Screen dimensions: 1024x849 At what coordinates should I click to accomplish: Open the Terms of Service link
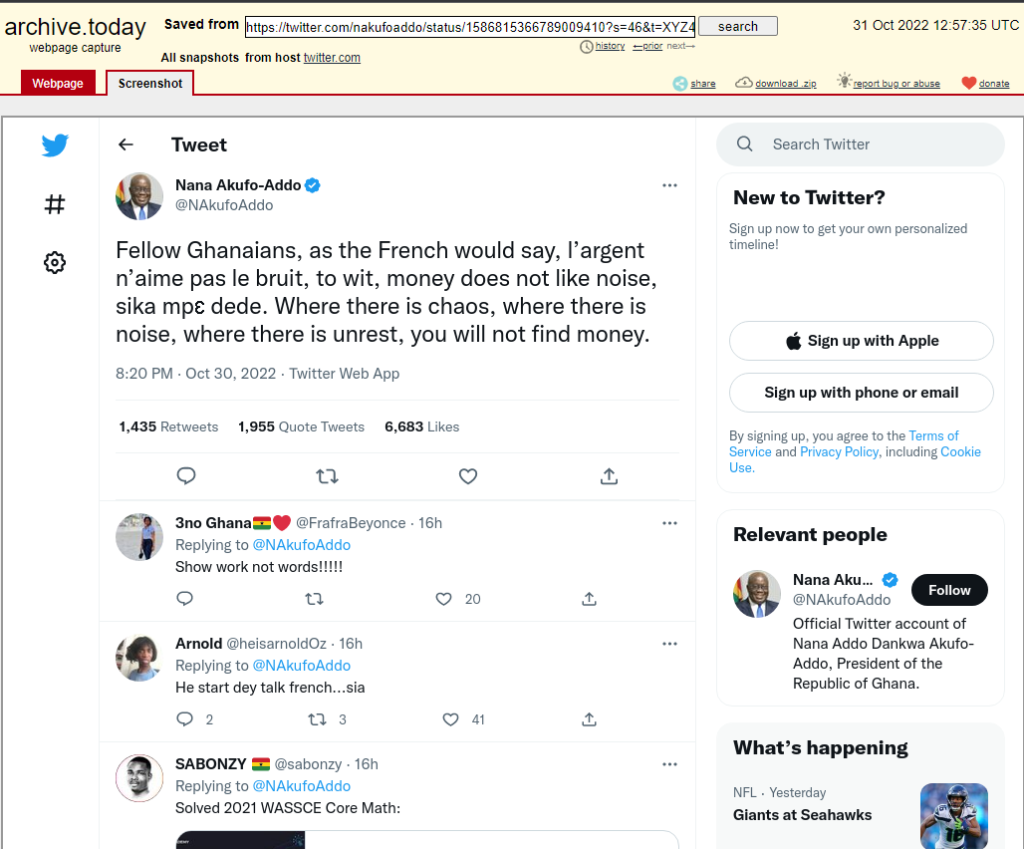pos(933,436)
